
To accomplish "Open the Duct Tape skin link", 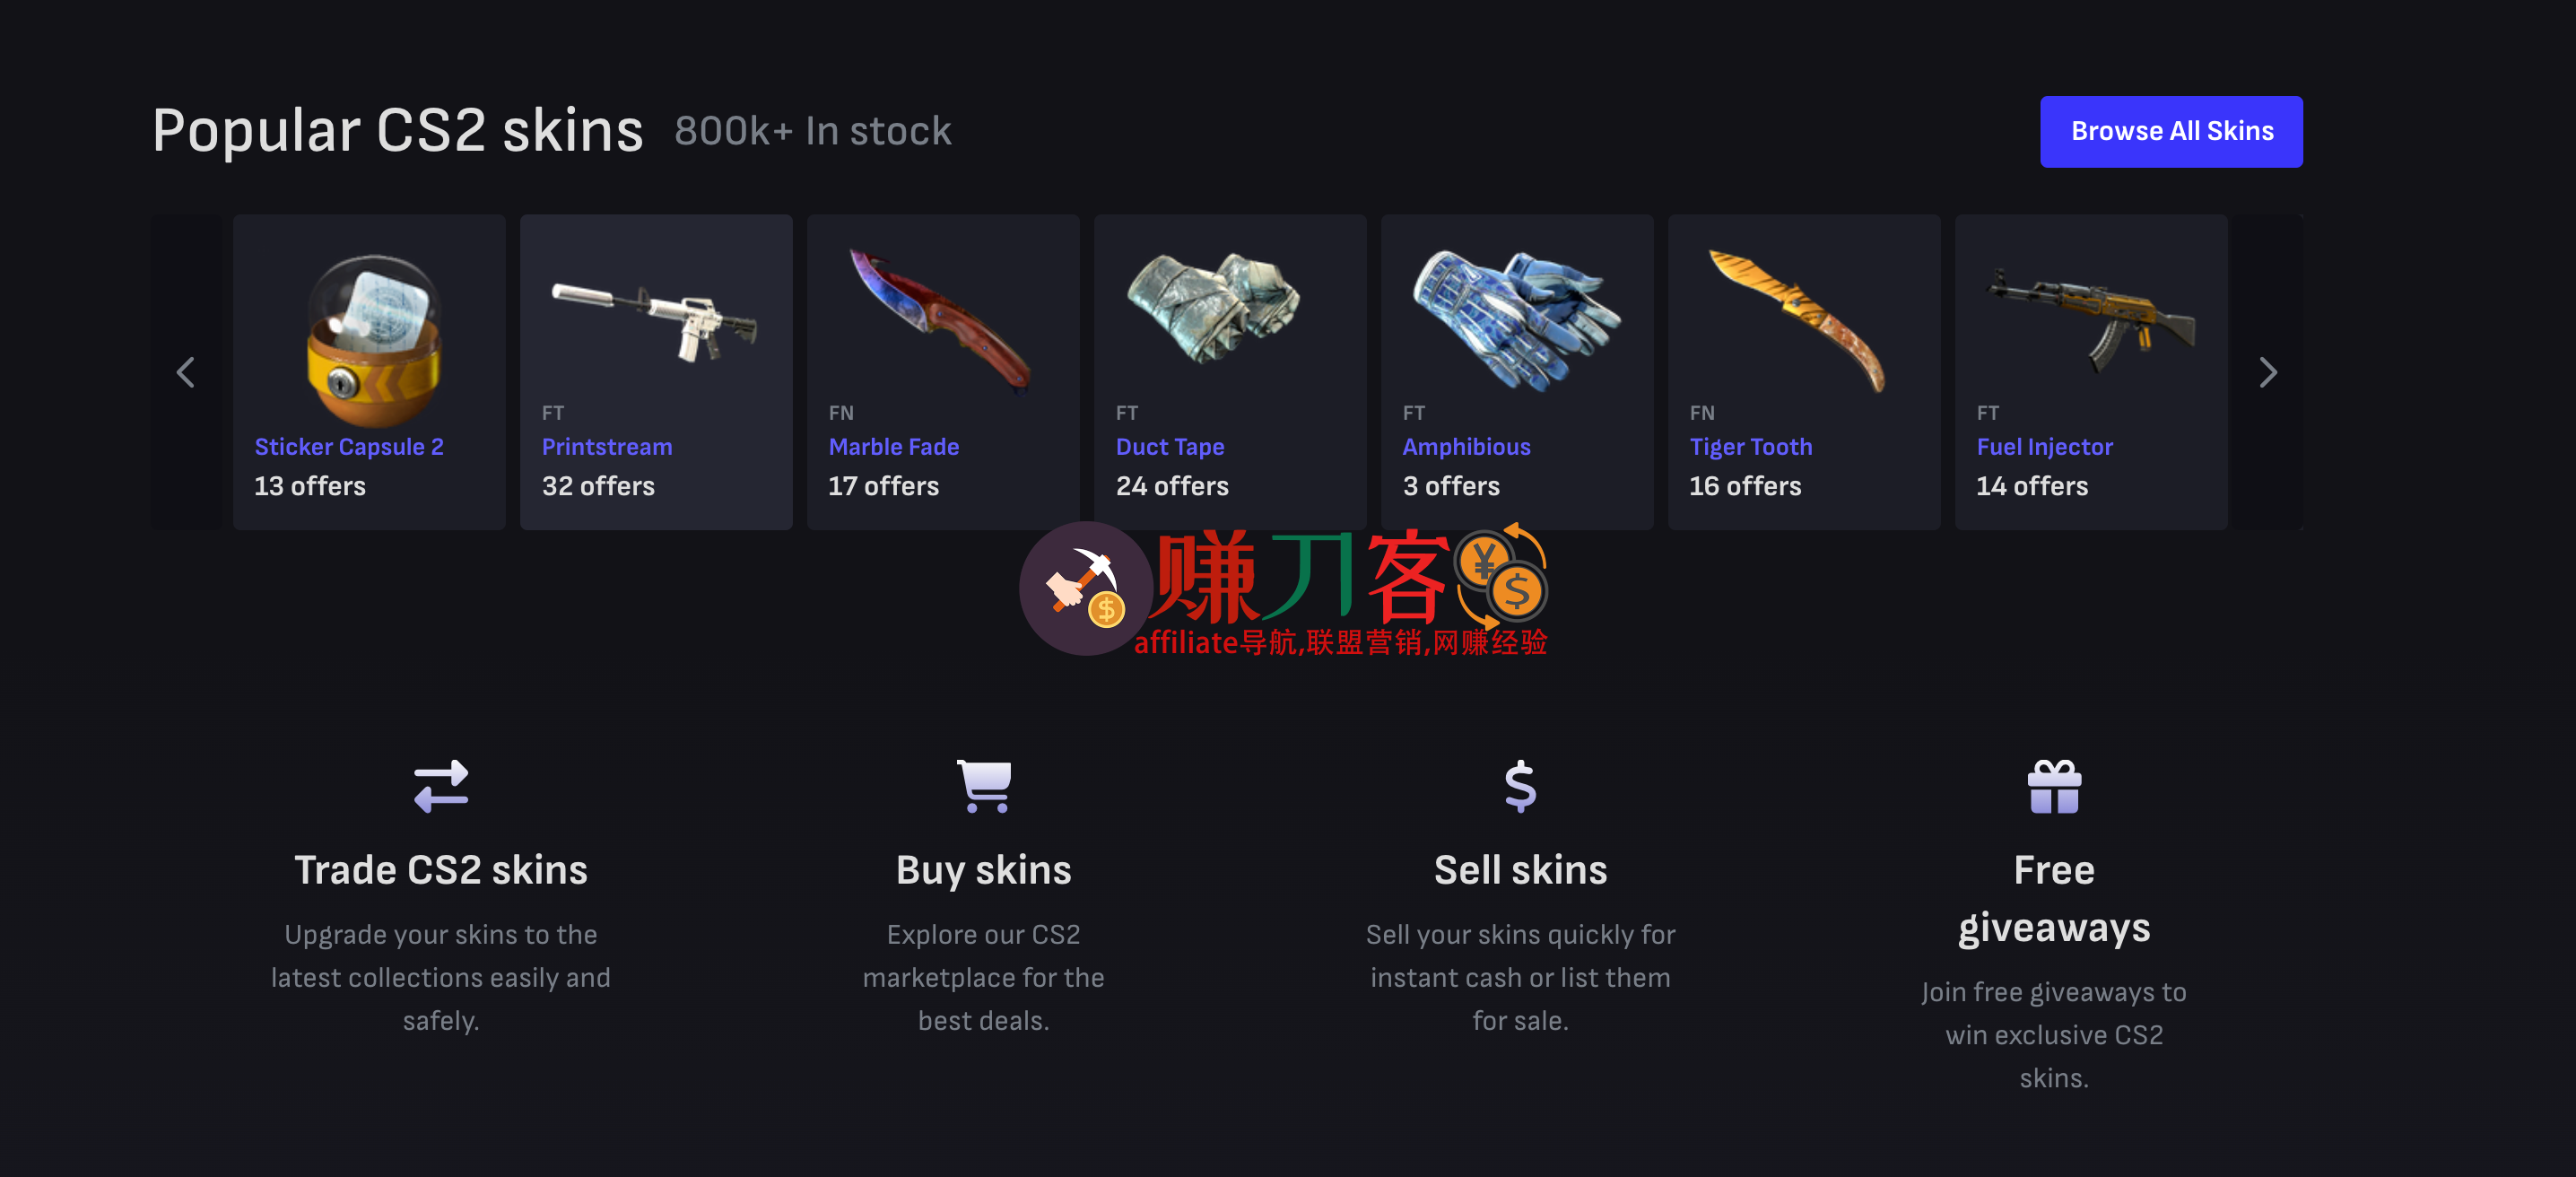I will [1169, 446].
